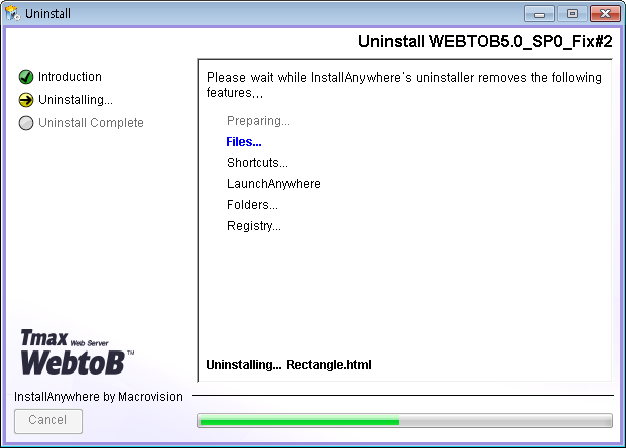Click the Shortcuts... entry
Screen dimensions: 626x448
pyautogui.click(x=257, y=163)
